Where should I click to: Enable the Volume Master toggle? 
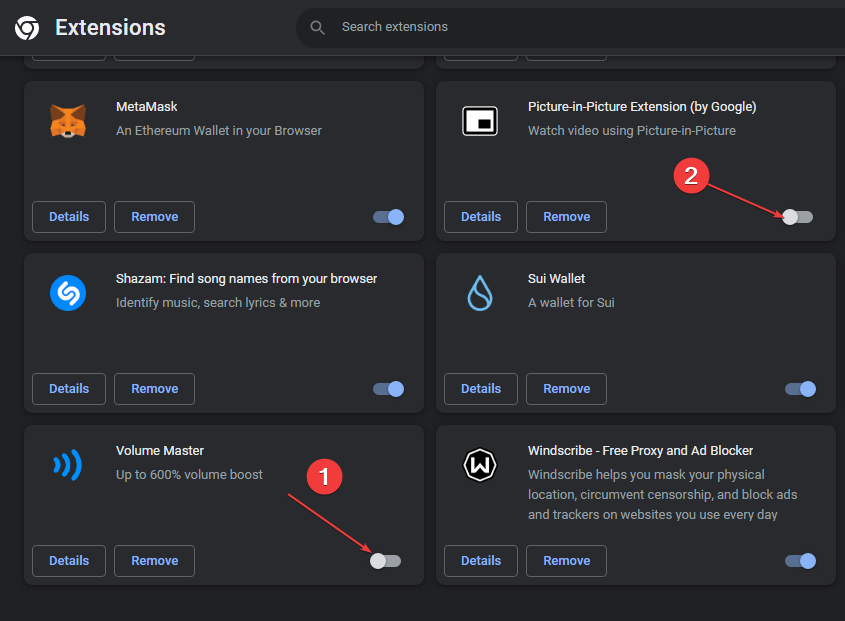coord(385,561)
